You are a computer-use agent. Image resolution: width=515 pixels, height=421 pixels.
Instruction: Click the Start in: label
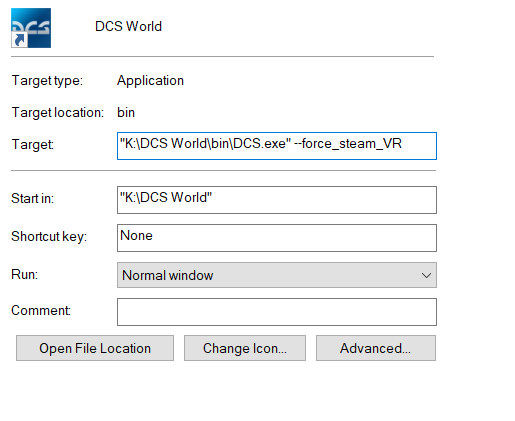[33, 198]
